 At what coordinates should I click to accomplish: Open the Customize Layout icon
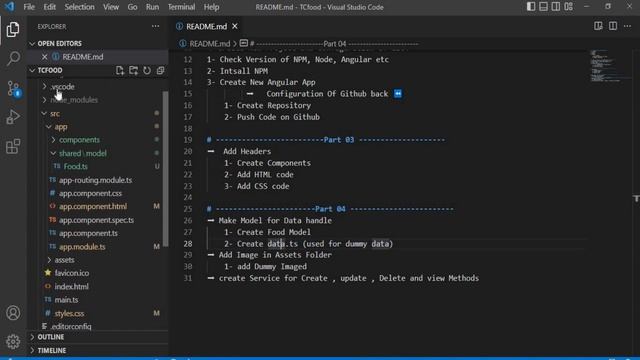point(569,7)
